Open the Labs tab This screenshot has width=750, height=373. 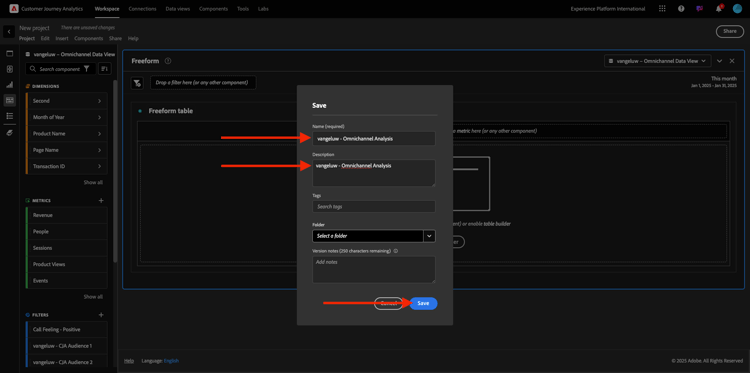click(263, 9)
